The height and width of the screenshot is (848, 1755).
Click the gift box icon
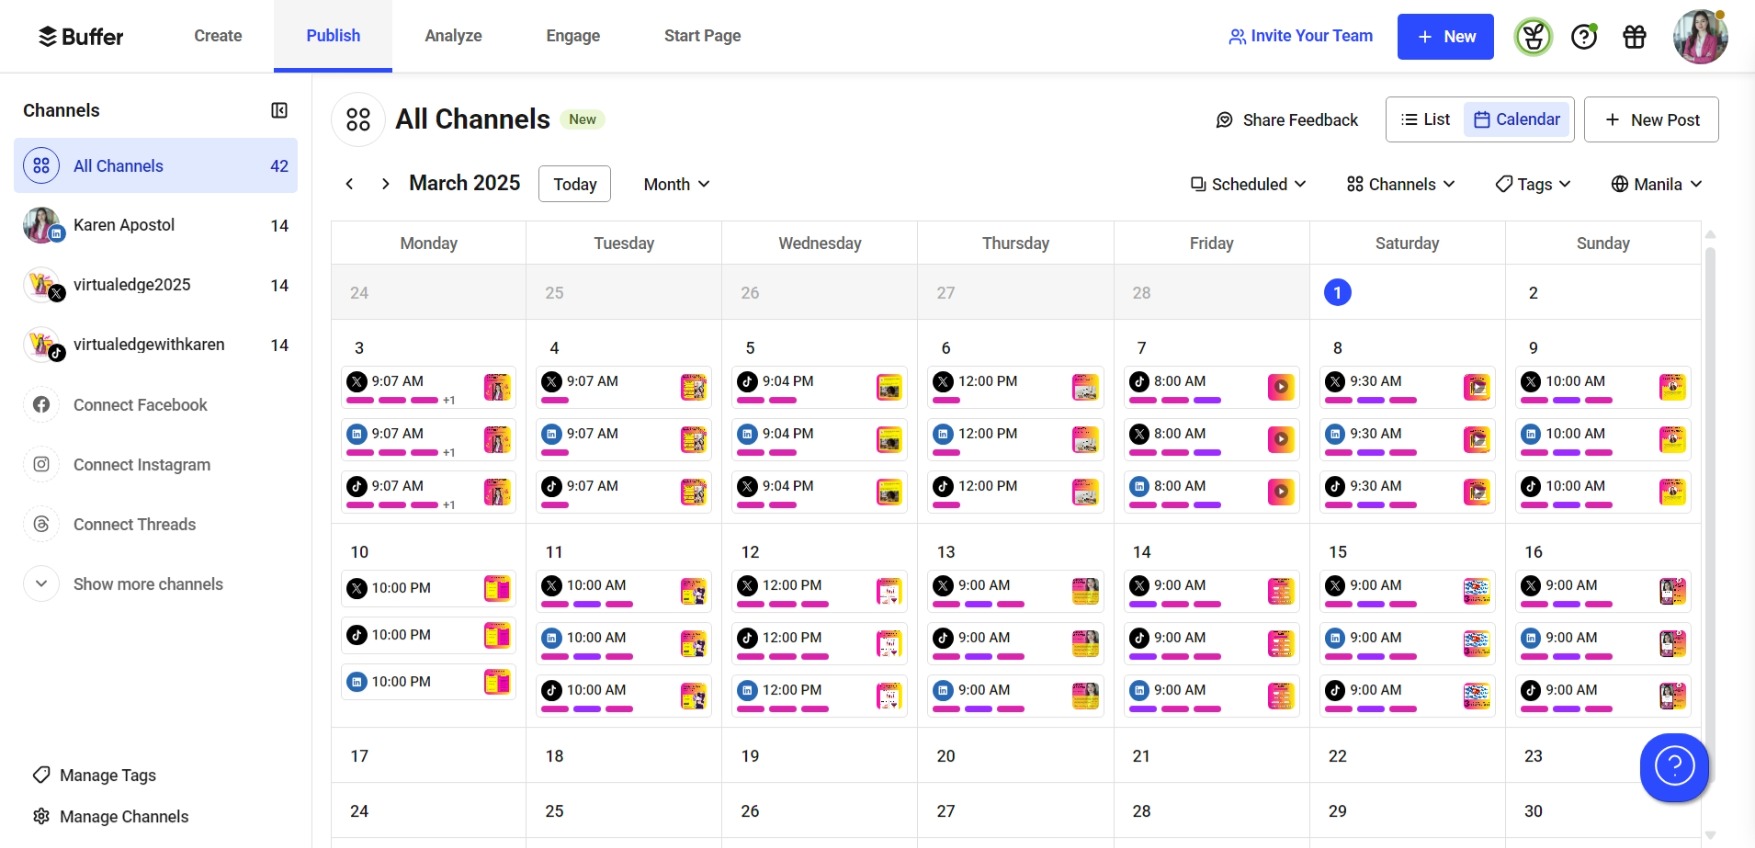[x=1634, y=37]
